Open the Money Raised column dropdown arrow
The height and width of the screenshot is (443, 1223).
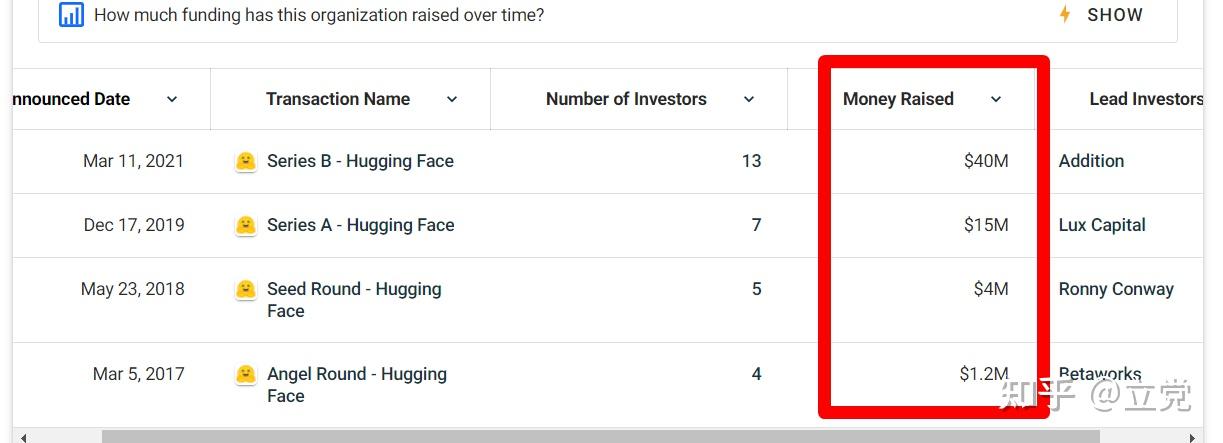(995, 99)
